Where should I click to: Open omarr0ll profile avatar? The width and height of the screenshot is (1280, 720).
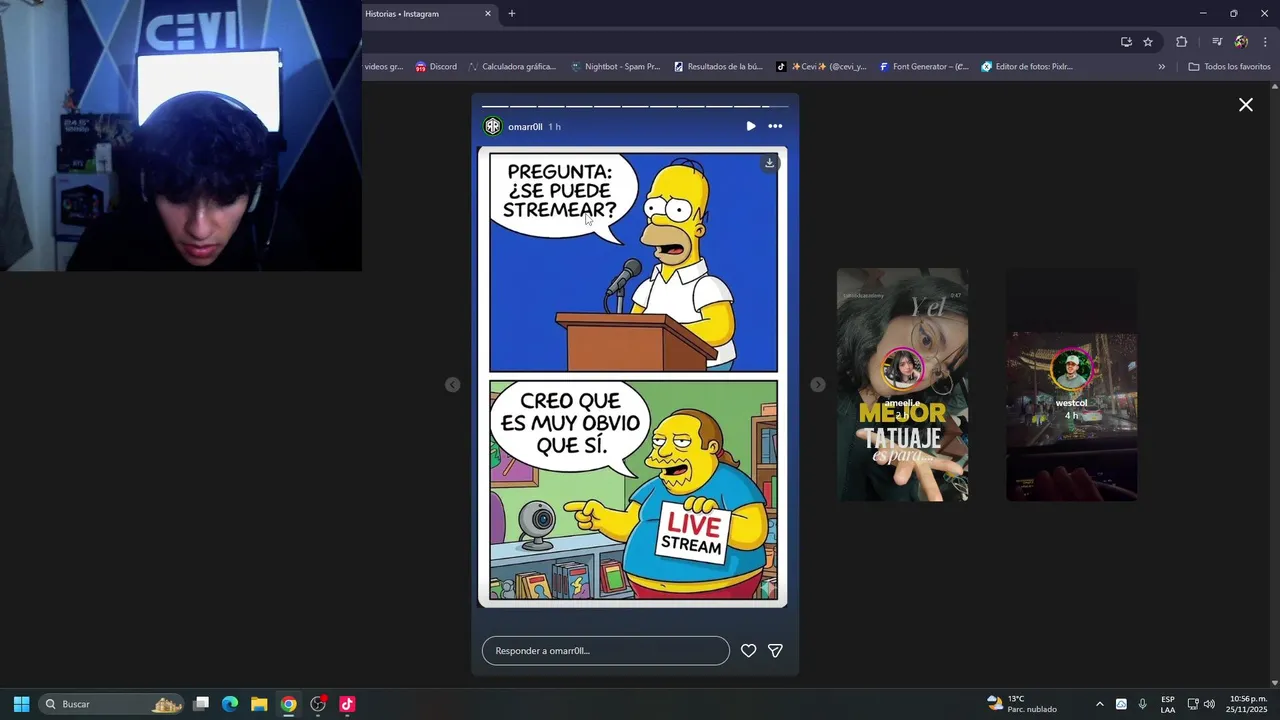pos(492,126)
